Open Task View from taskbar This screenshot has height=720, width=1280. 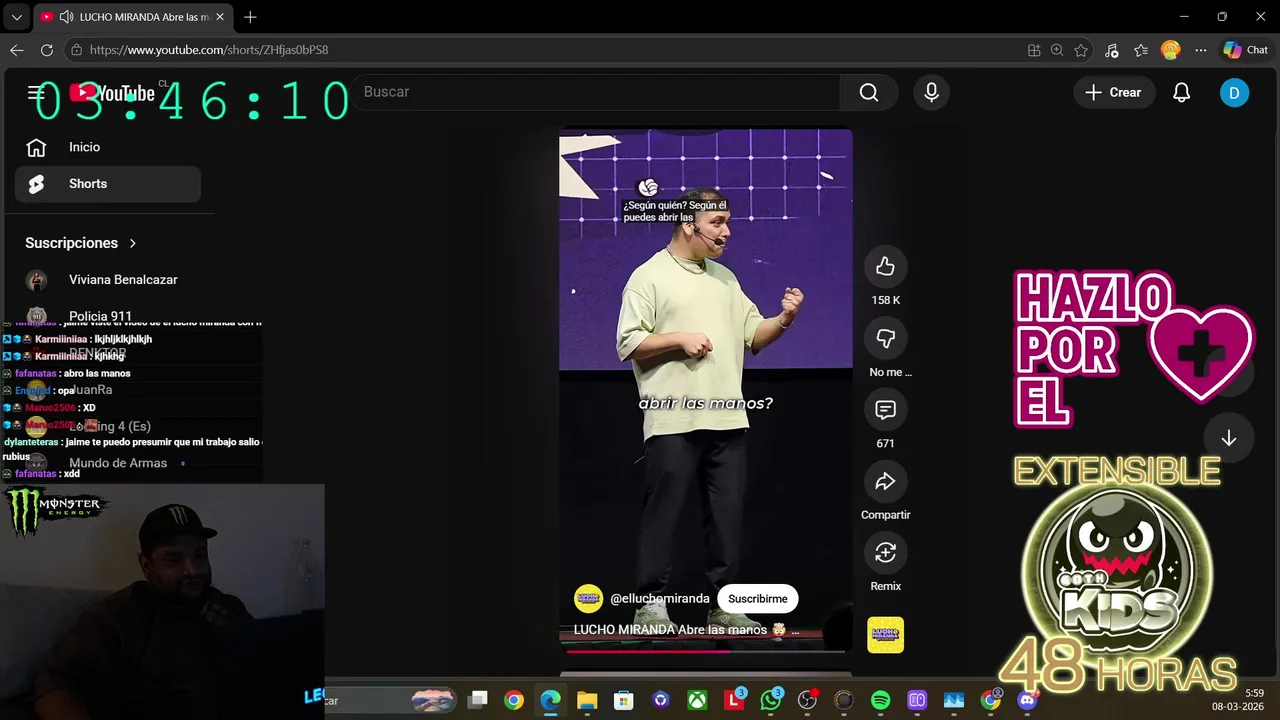(x=479, y=700)
